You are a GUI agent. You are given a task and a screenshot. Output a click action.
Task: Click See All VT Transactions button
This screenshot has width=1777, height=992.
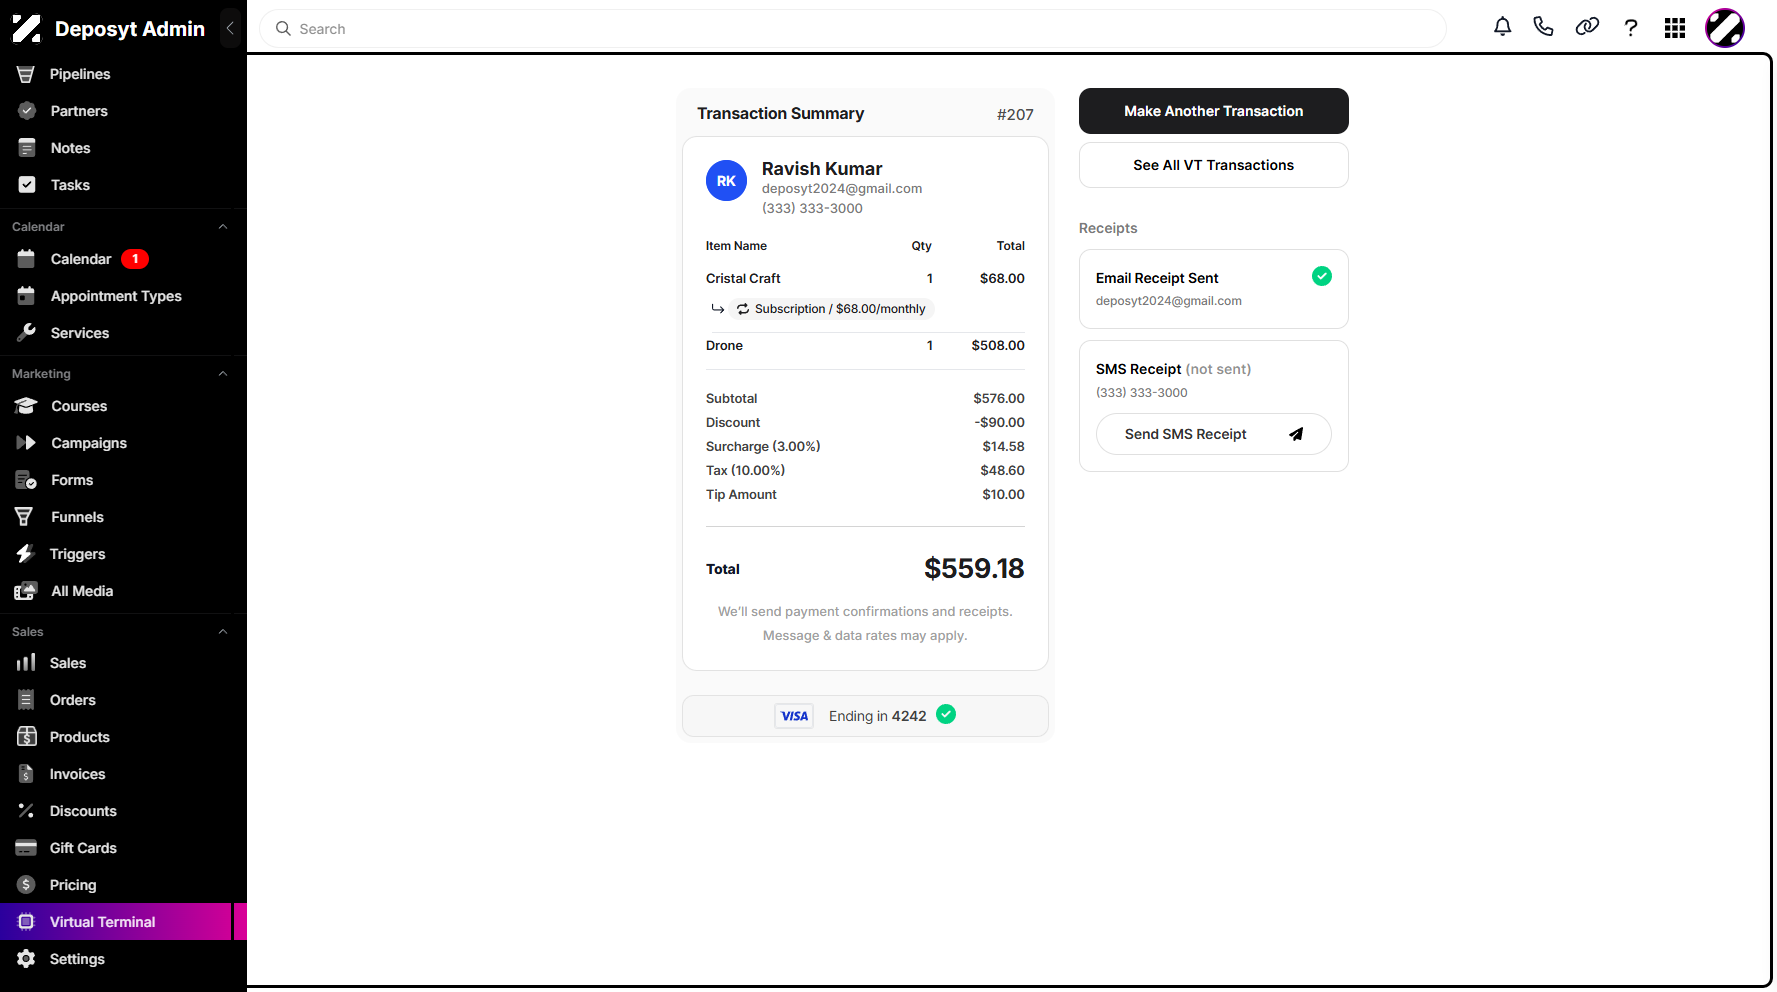point(1213,165)
